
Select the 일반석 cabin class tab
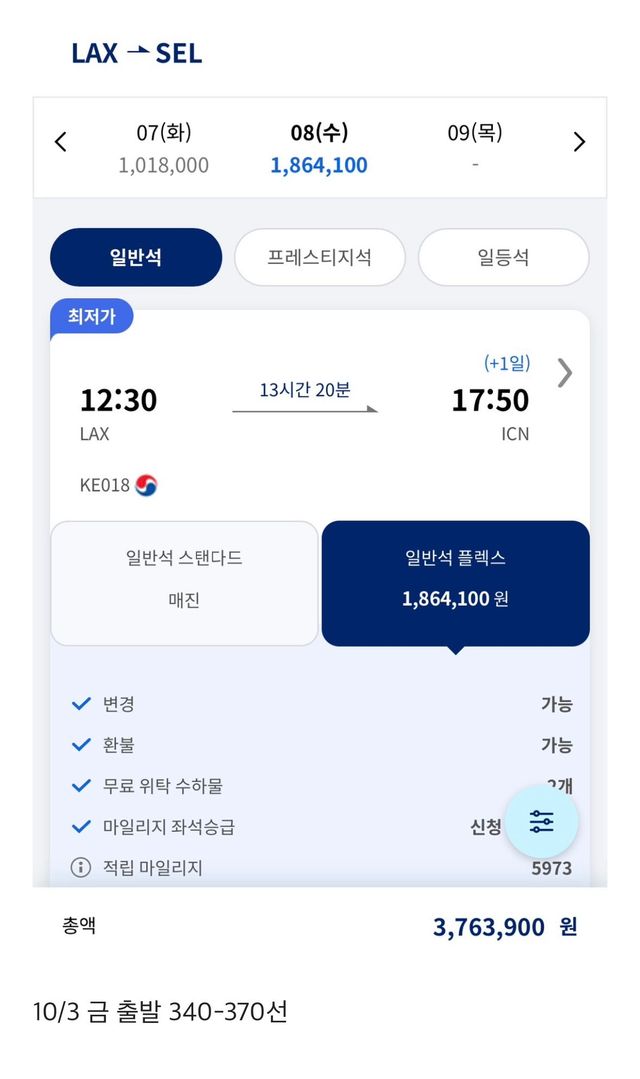[x=136, y=257]
